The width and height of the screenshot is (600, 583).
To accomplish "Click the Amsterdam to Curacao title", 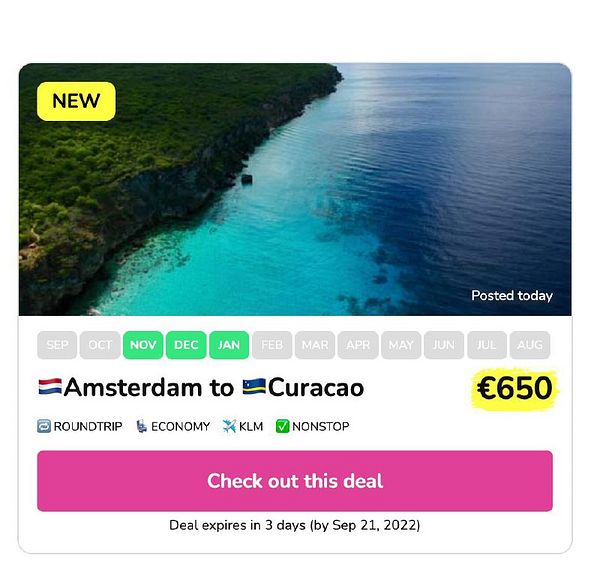I will pyautogui.click(x=201, y=387).
